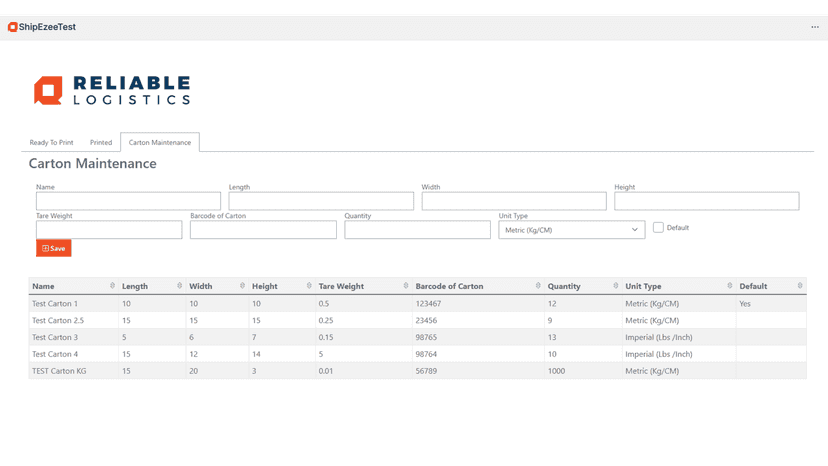Open the Unit Type dropdown
This screenshot has width=828, height=466.
571,230
